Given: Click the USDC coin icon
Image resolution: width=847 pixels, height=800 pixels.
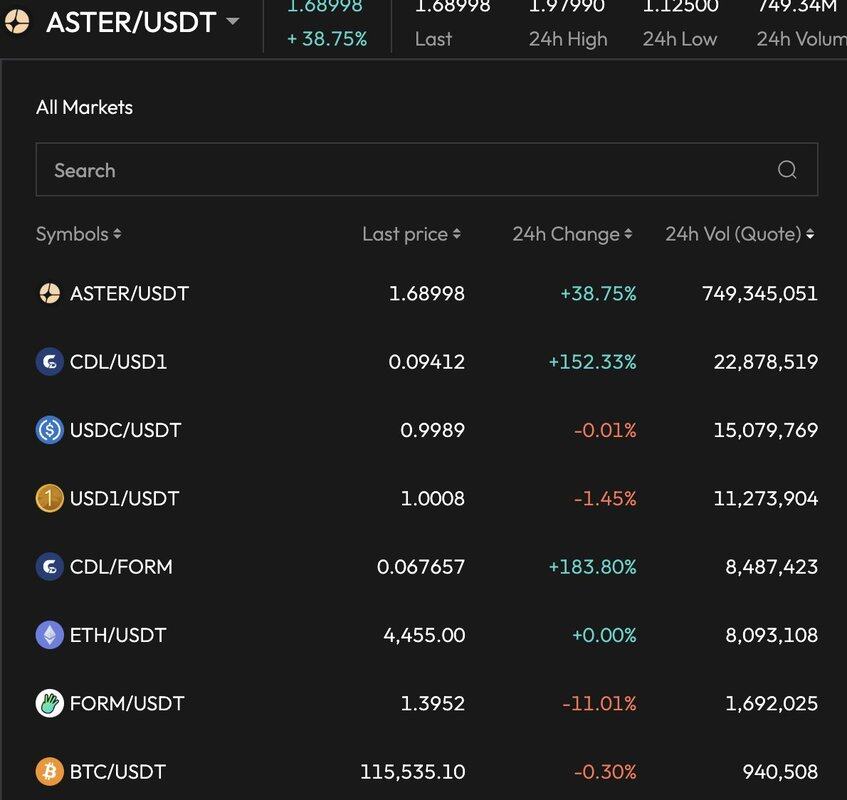Looking at the screenshot, I should pyautogui.click(x=50, y=430).
